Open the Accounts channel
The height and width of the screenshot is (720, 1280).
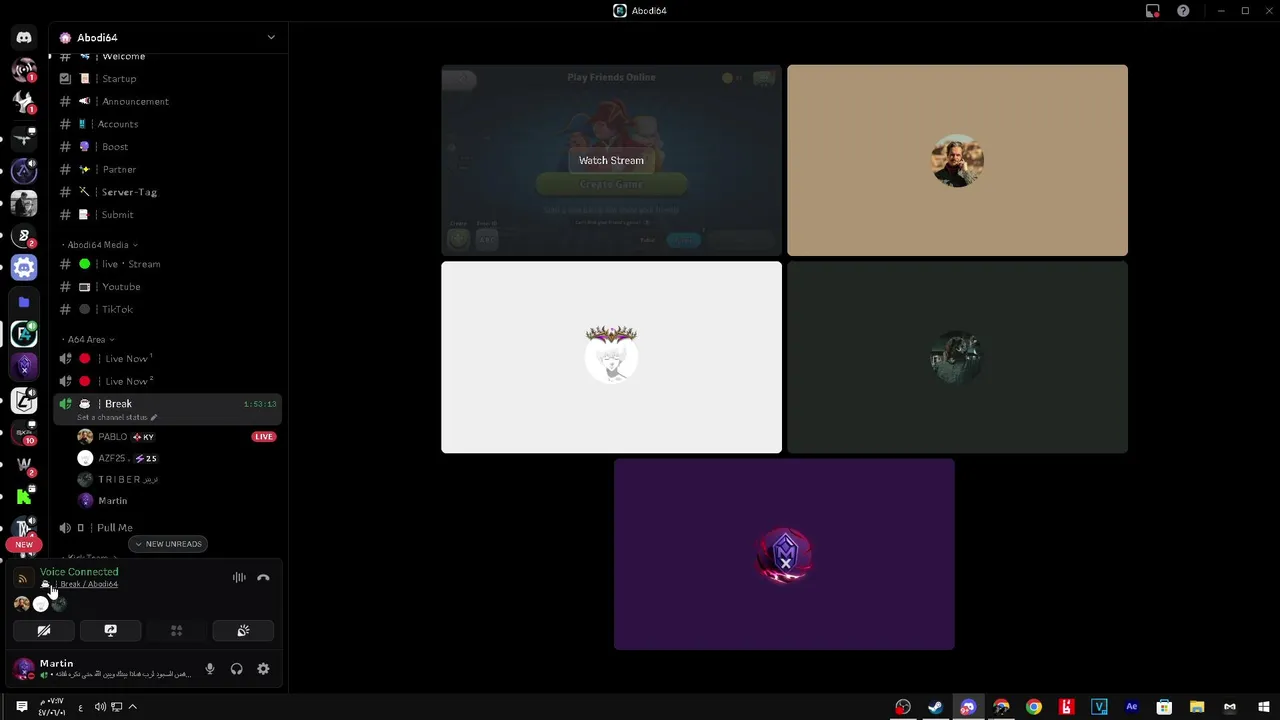[167, 124]
